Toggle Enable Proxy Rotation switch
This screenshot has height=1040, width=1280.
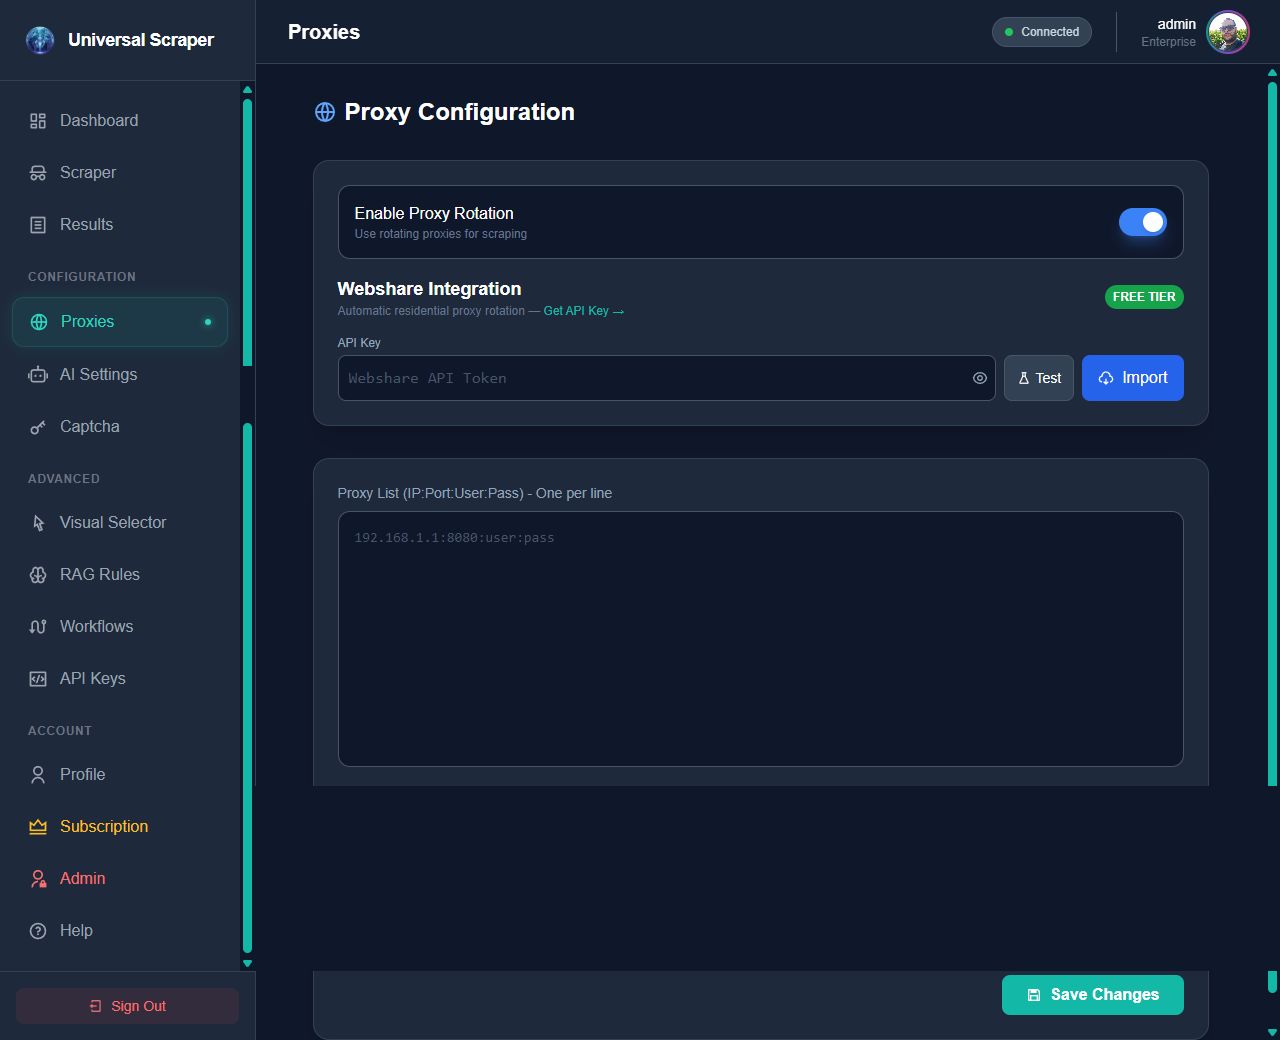pos(1143,222)
